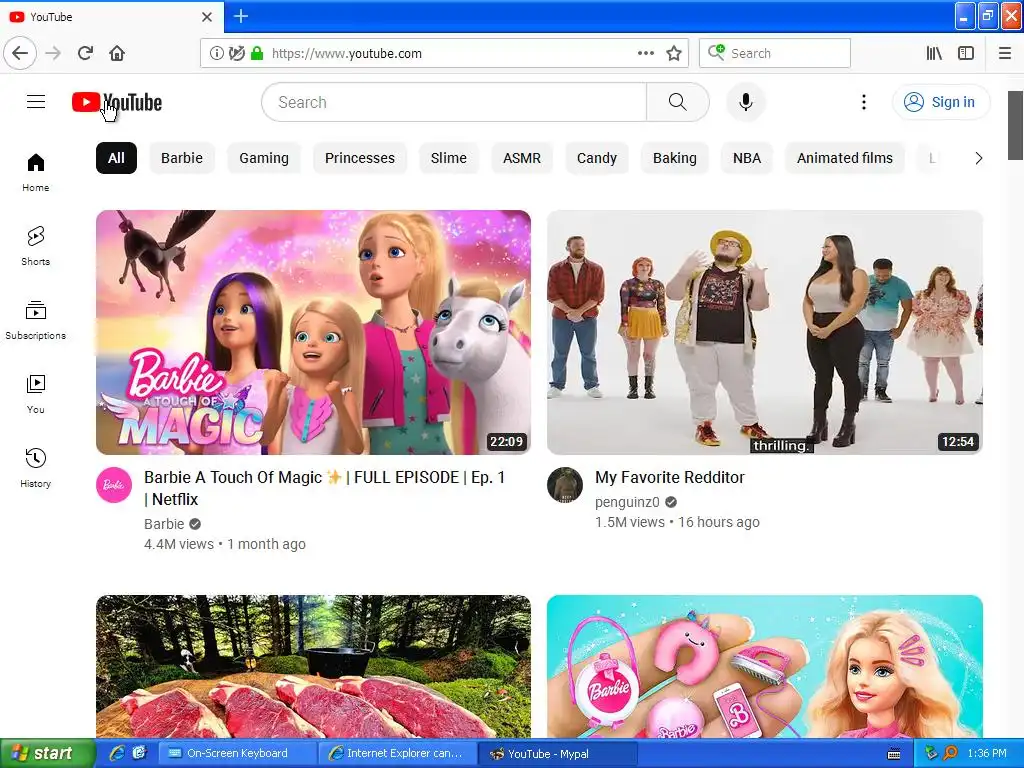Show site information icon in address bar
The height and width of the screenshot is (768, 1024).
tap(216, 54)
